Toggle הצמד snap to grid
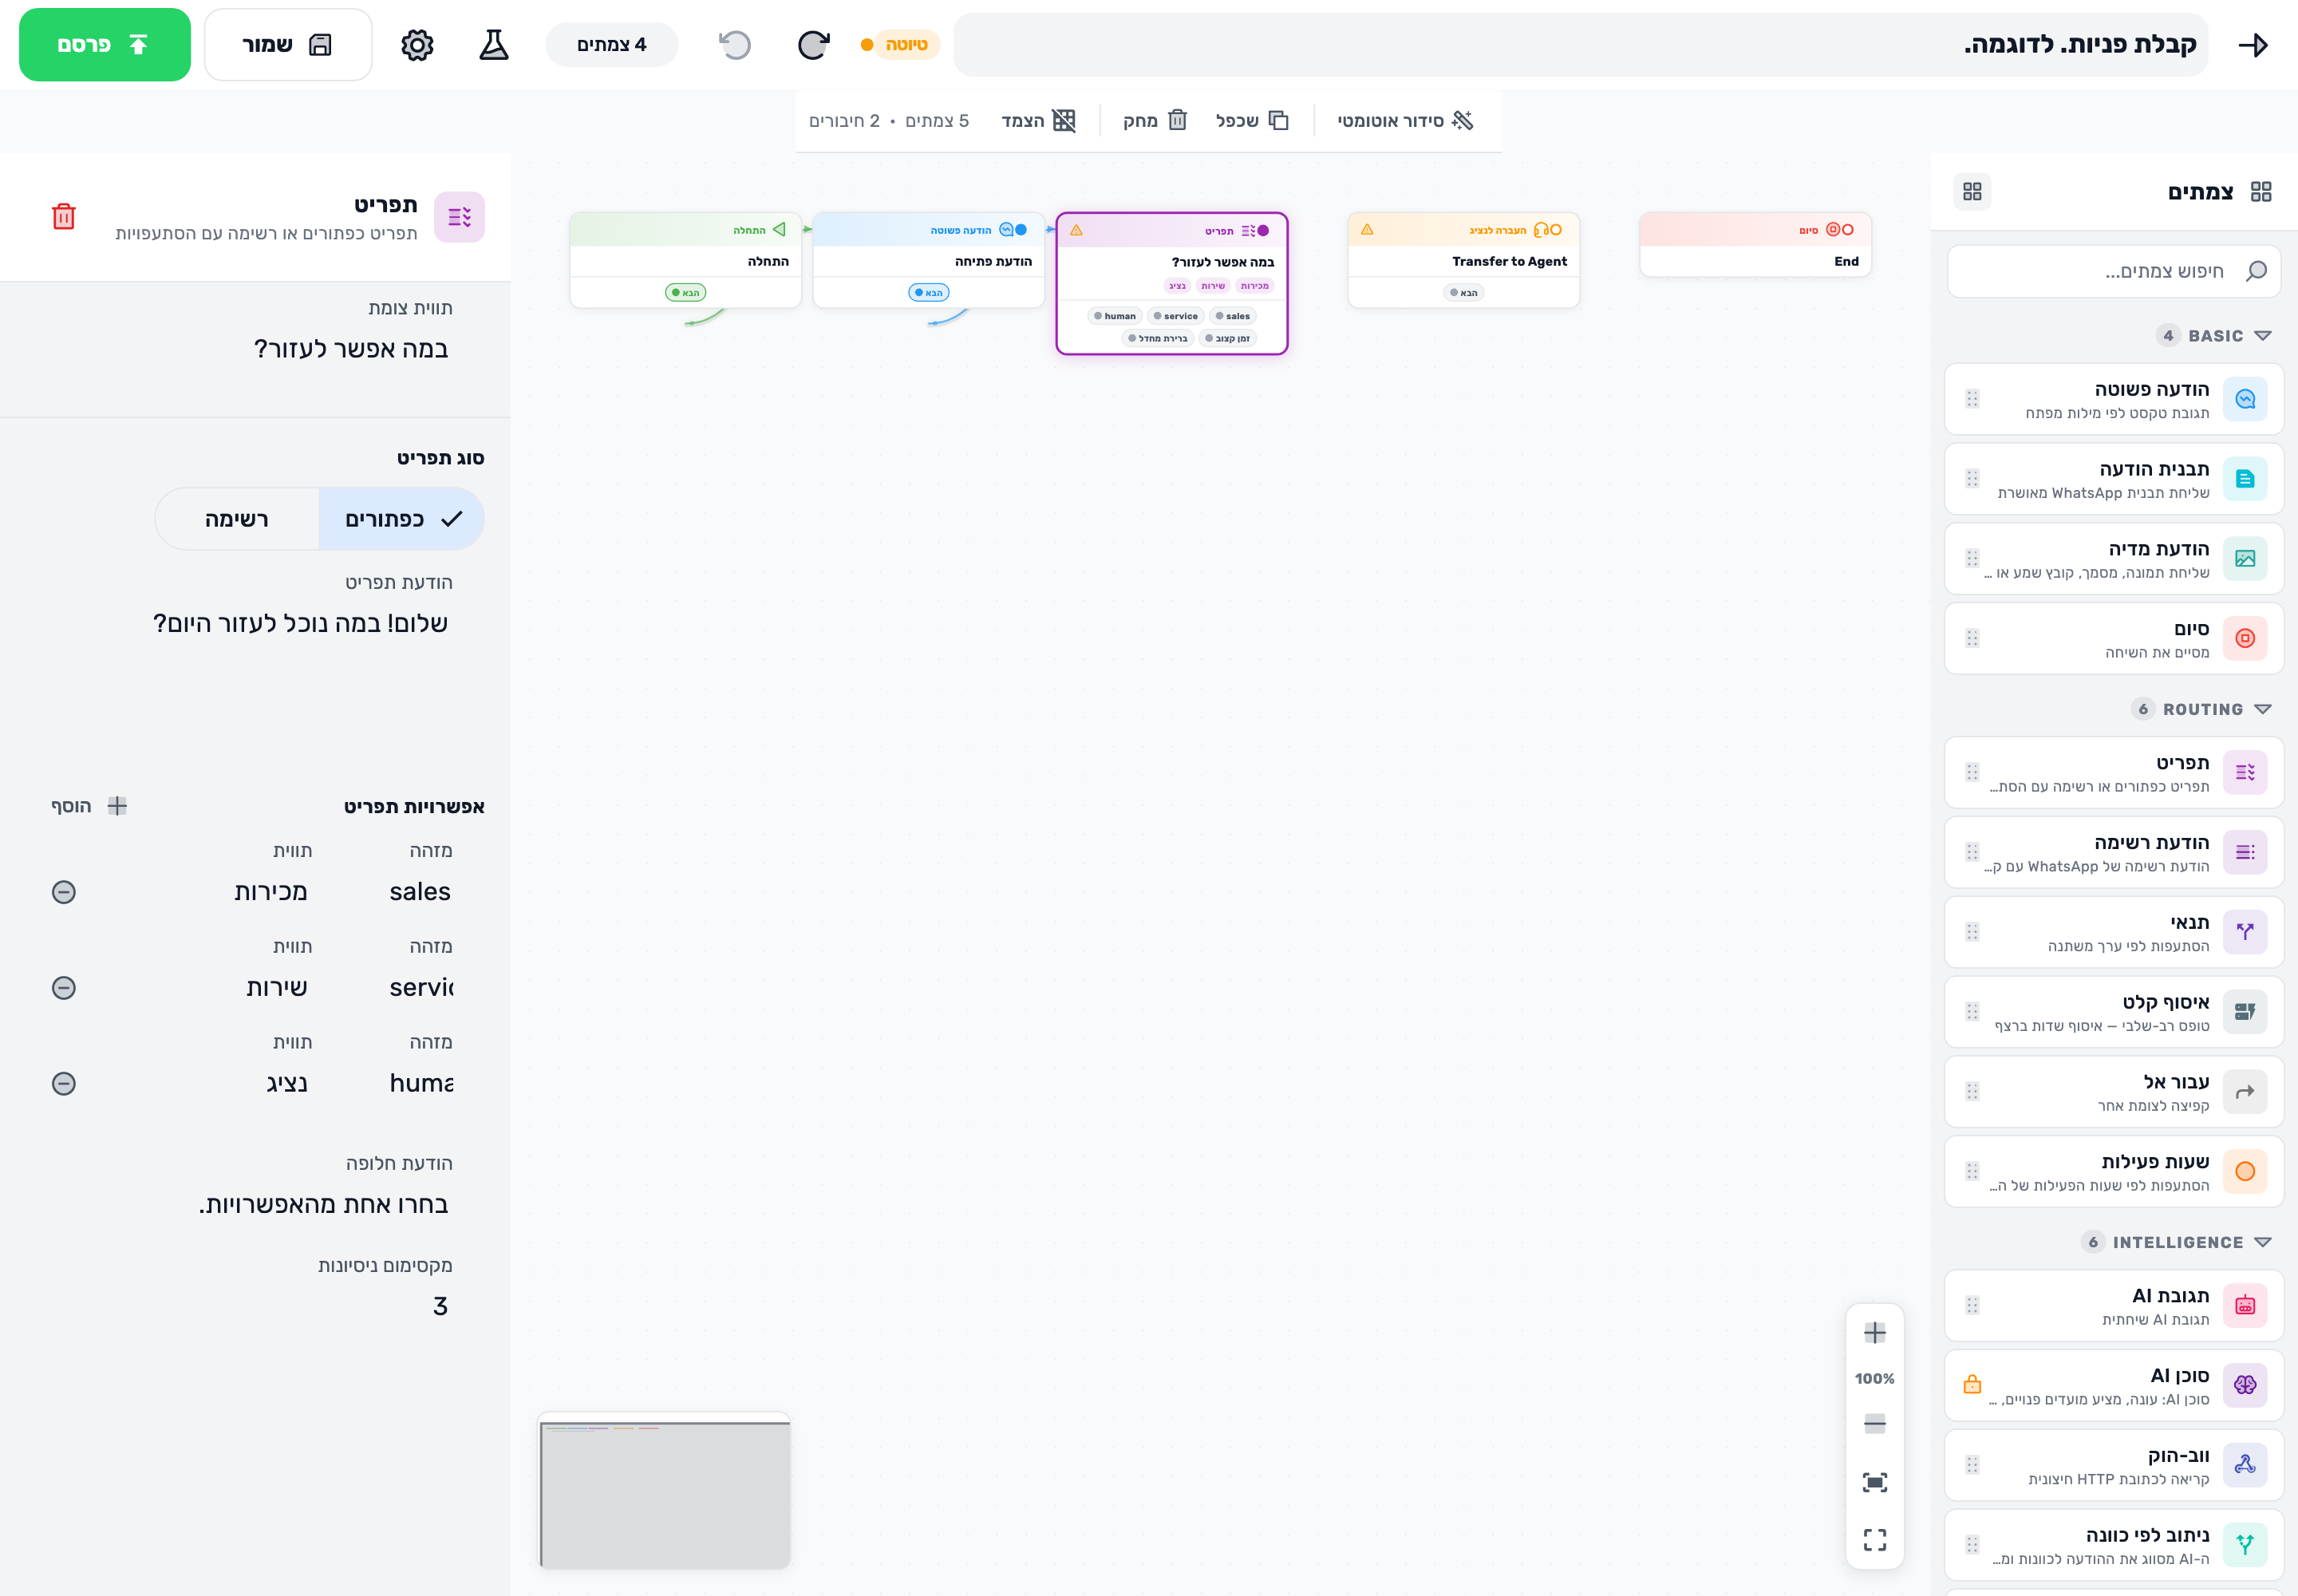This screenshot has width=2298, height=1596. pyautogui.click(x=1038, y=121)
